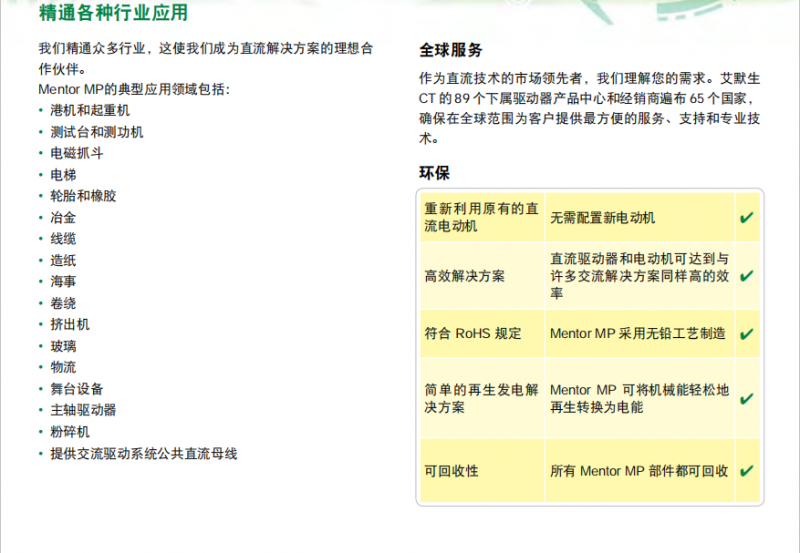Click the cell 所有 Mentor MP 部件都可回收
This screenshot has width=800, height=553.
[640, 471]
